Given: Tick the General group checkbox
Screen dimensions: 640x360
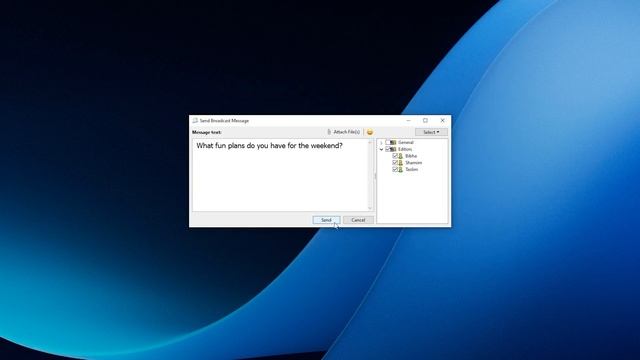Looking at the screenshot, I should pos(388,142).
